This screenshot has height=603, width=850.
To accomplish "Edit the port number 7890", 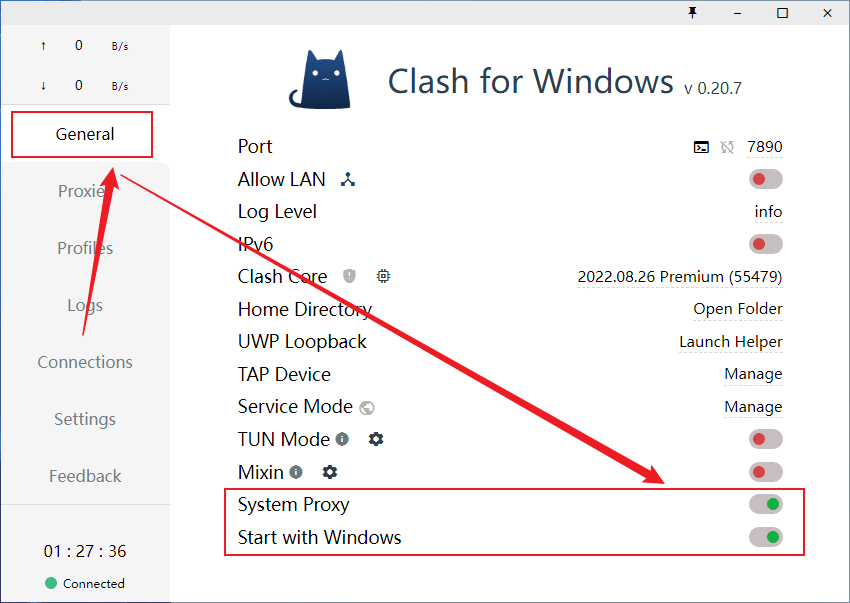I will tap(764, 146).
